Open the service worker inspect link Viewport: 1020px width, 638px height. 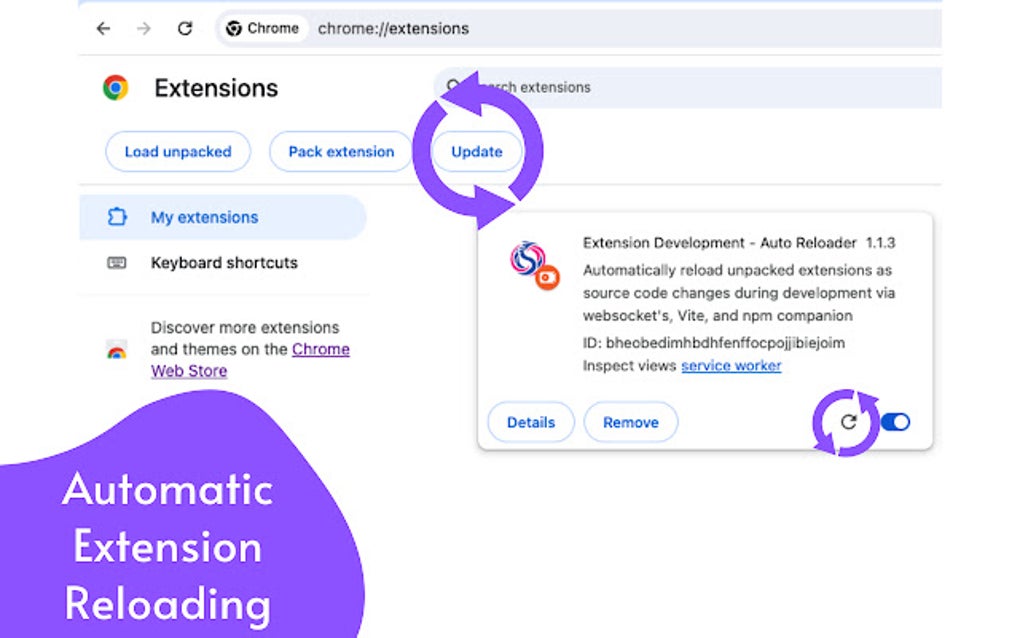[731, 366]
